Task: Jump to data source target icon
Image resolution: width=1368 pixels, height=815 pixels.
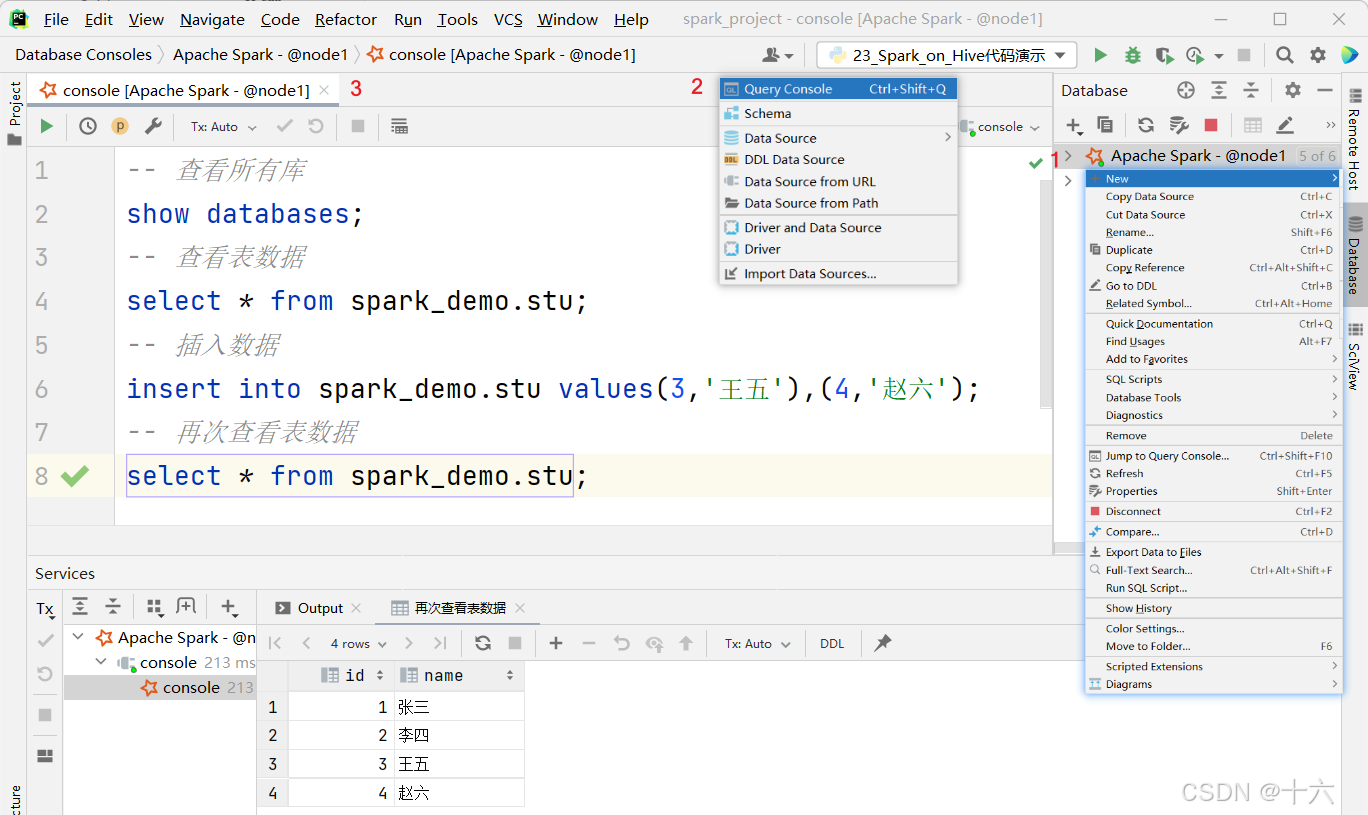Action: (x=1186, y=90)
